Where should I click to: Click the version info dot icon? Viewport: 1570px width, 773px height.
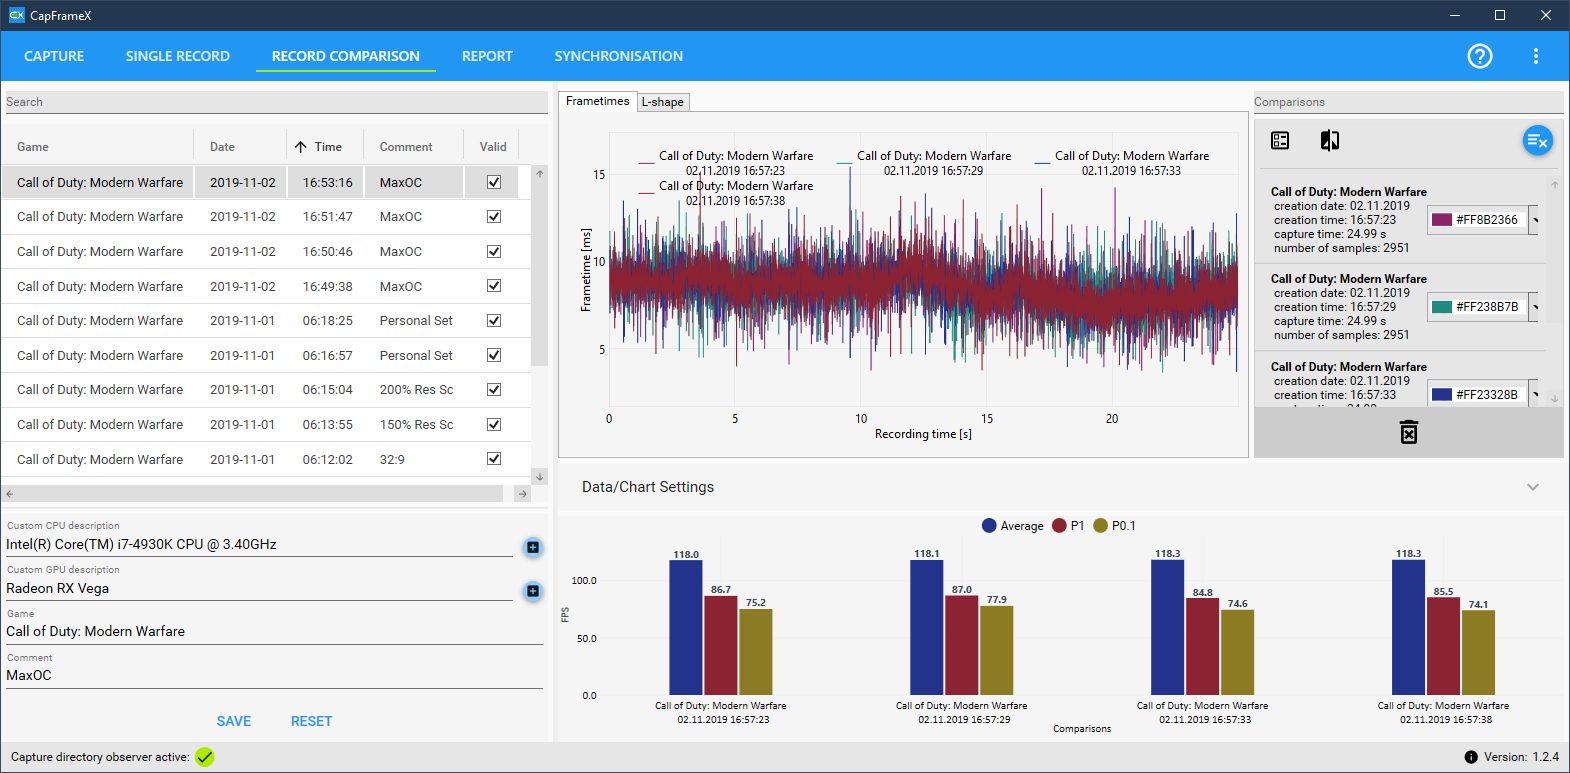pos(1471,757)
